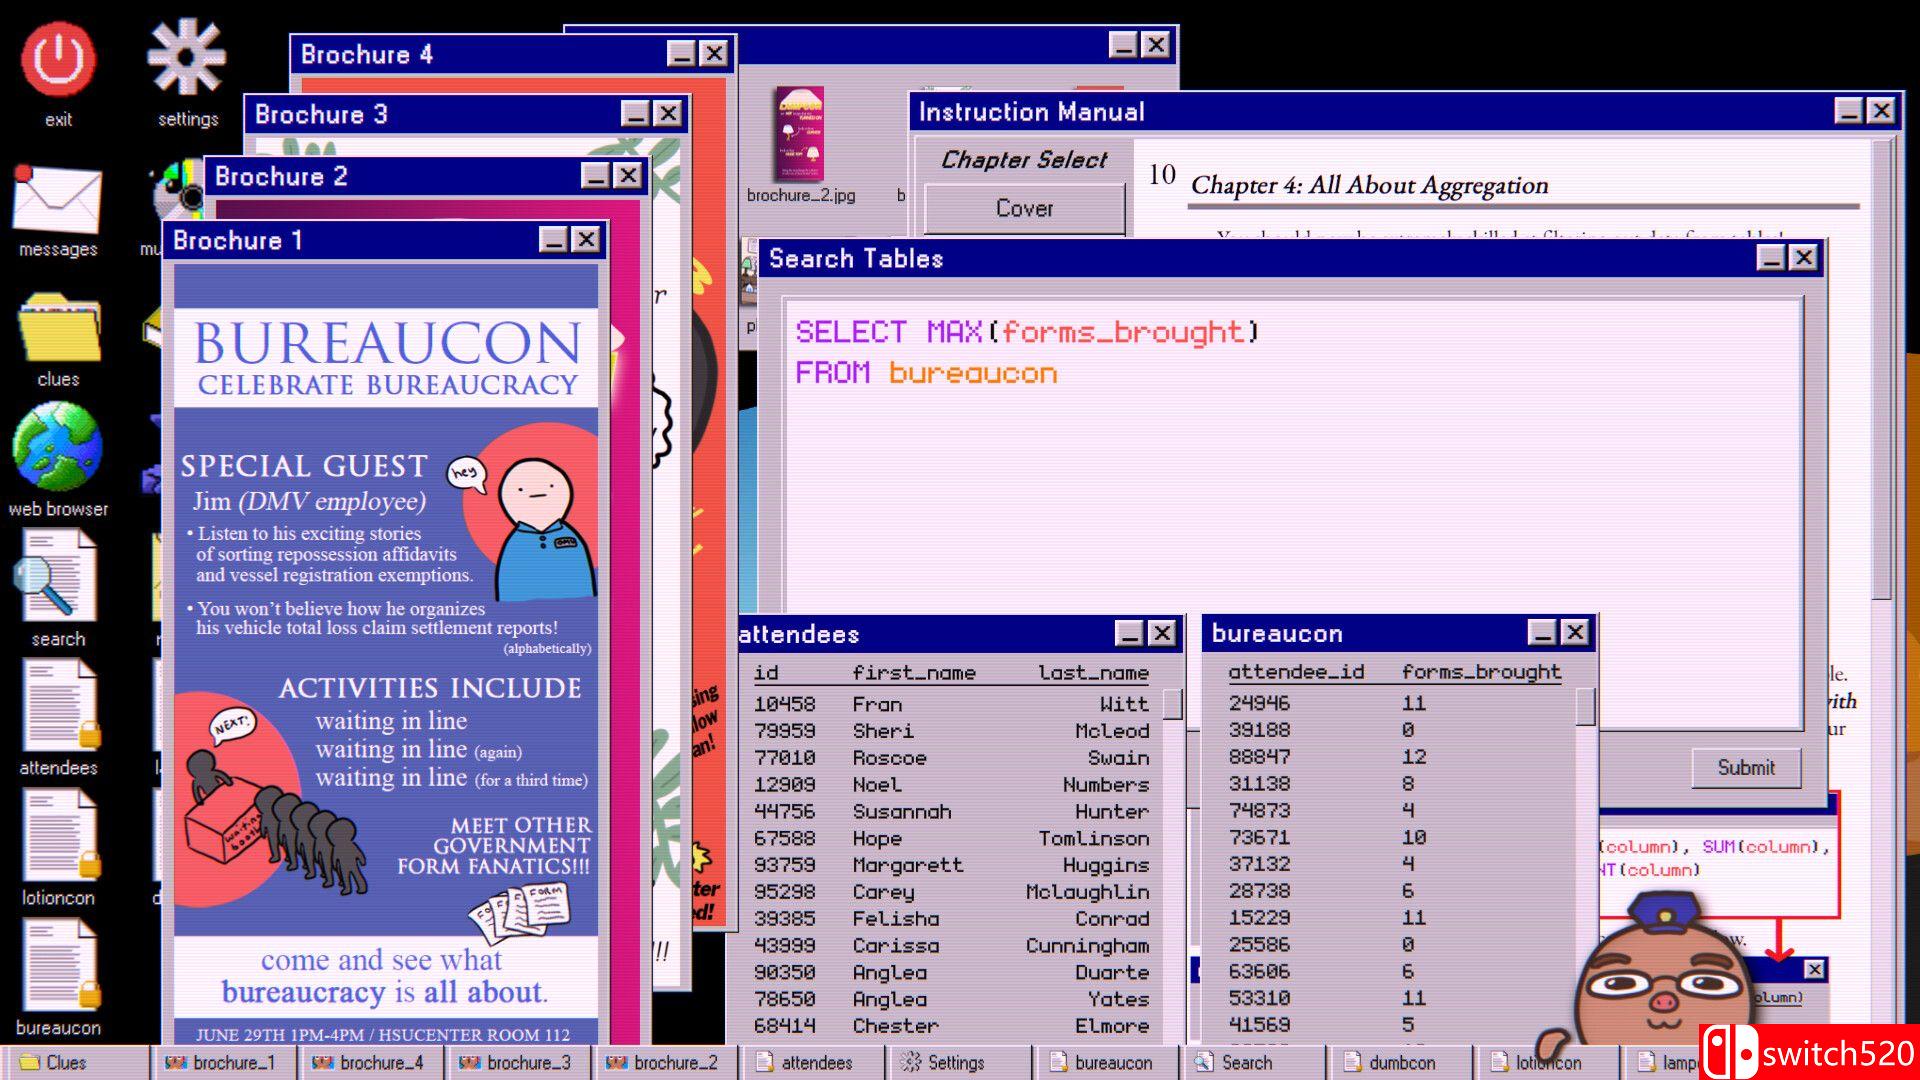The width and height of the screenshot is (1920, 1080).
Task: Close the Brochure 3 window
Action: click(667, 114)
